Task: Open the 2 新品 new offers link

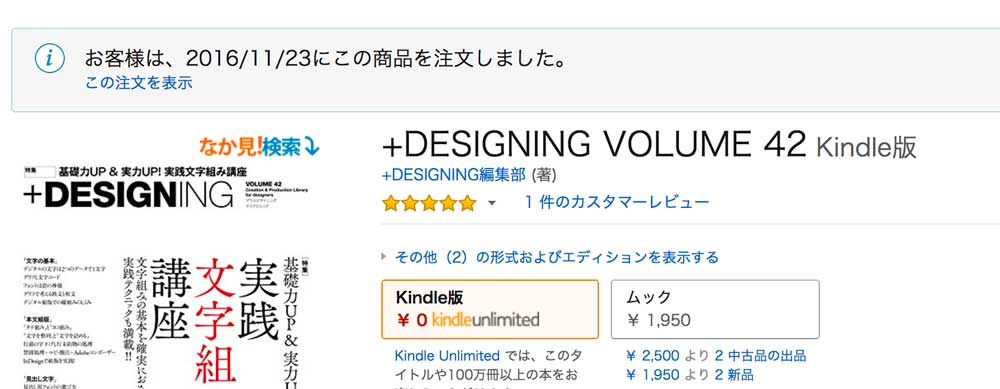Action: click(733, 374)
